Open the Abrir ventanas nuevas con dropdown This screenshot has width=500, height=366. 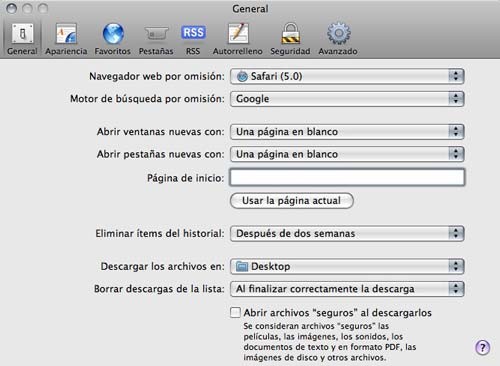click(x=347, y=132)
